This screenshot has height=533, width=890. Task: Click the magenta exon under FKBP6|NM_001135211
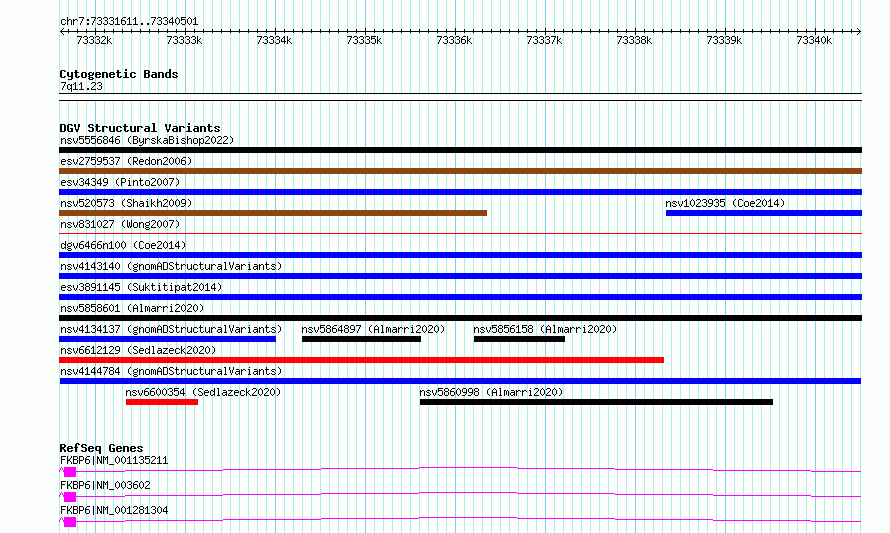[70, 472]
